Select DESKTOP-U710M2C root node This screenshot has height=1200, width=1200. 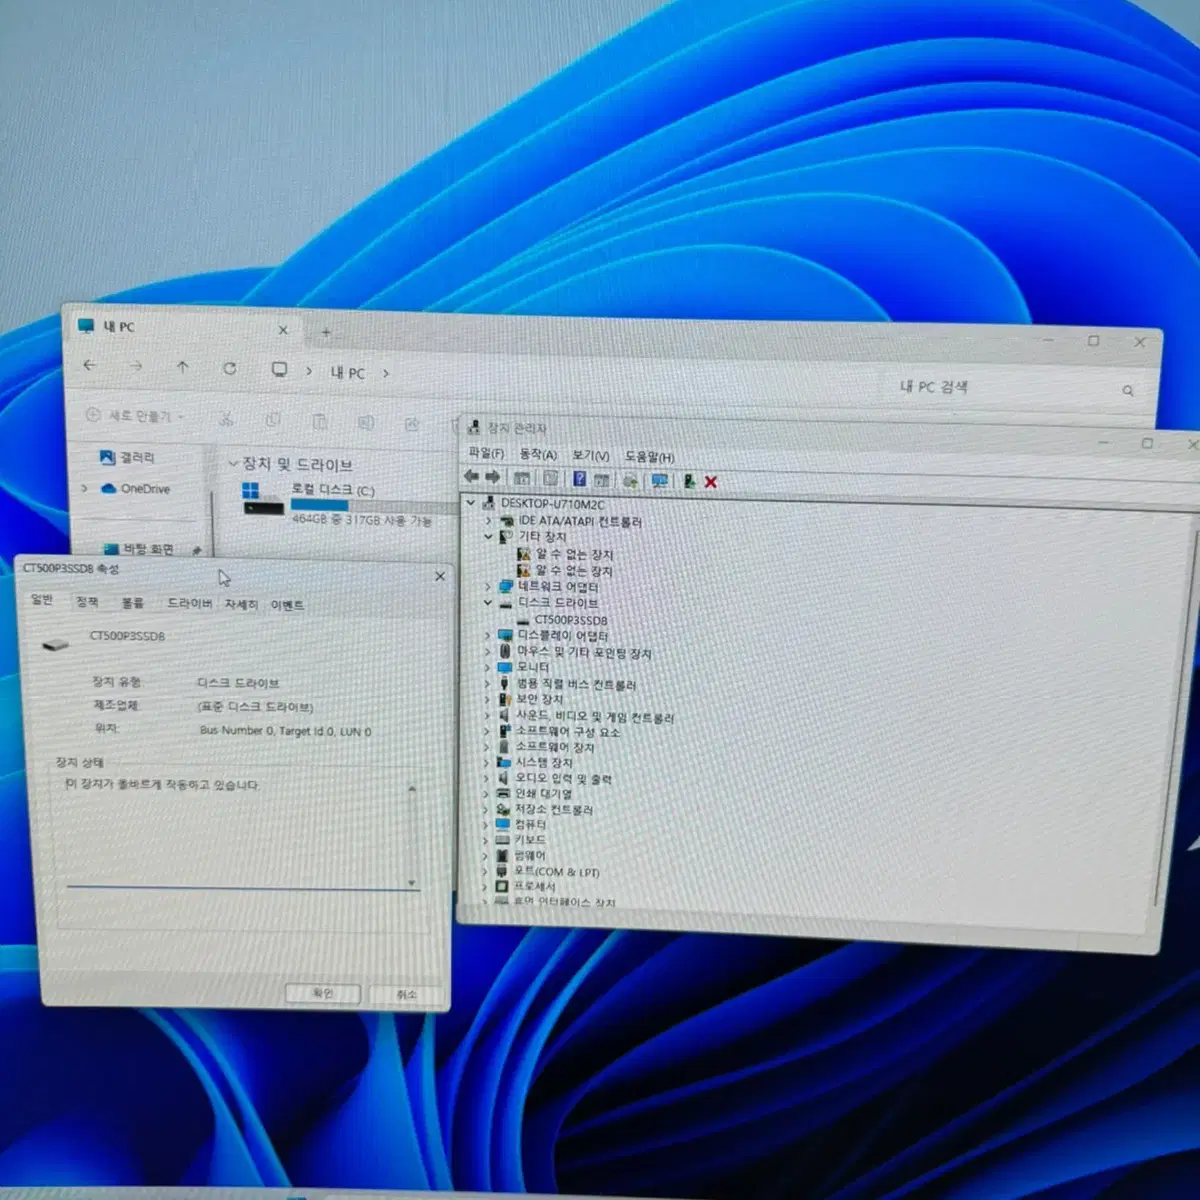(x=543, y=504)
